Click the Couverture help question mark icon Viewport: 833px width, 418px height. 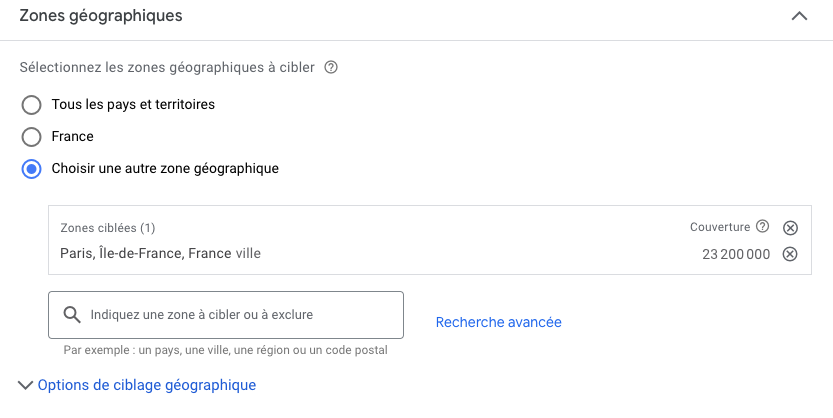point(763,227)
